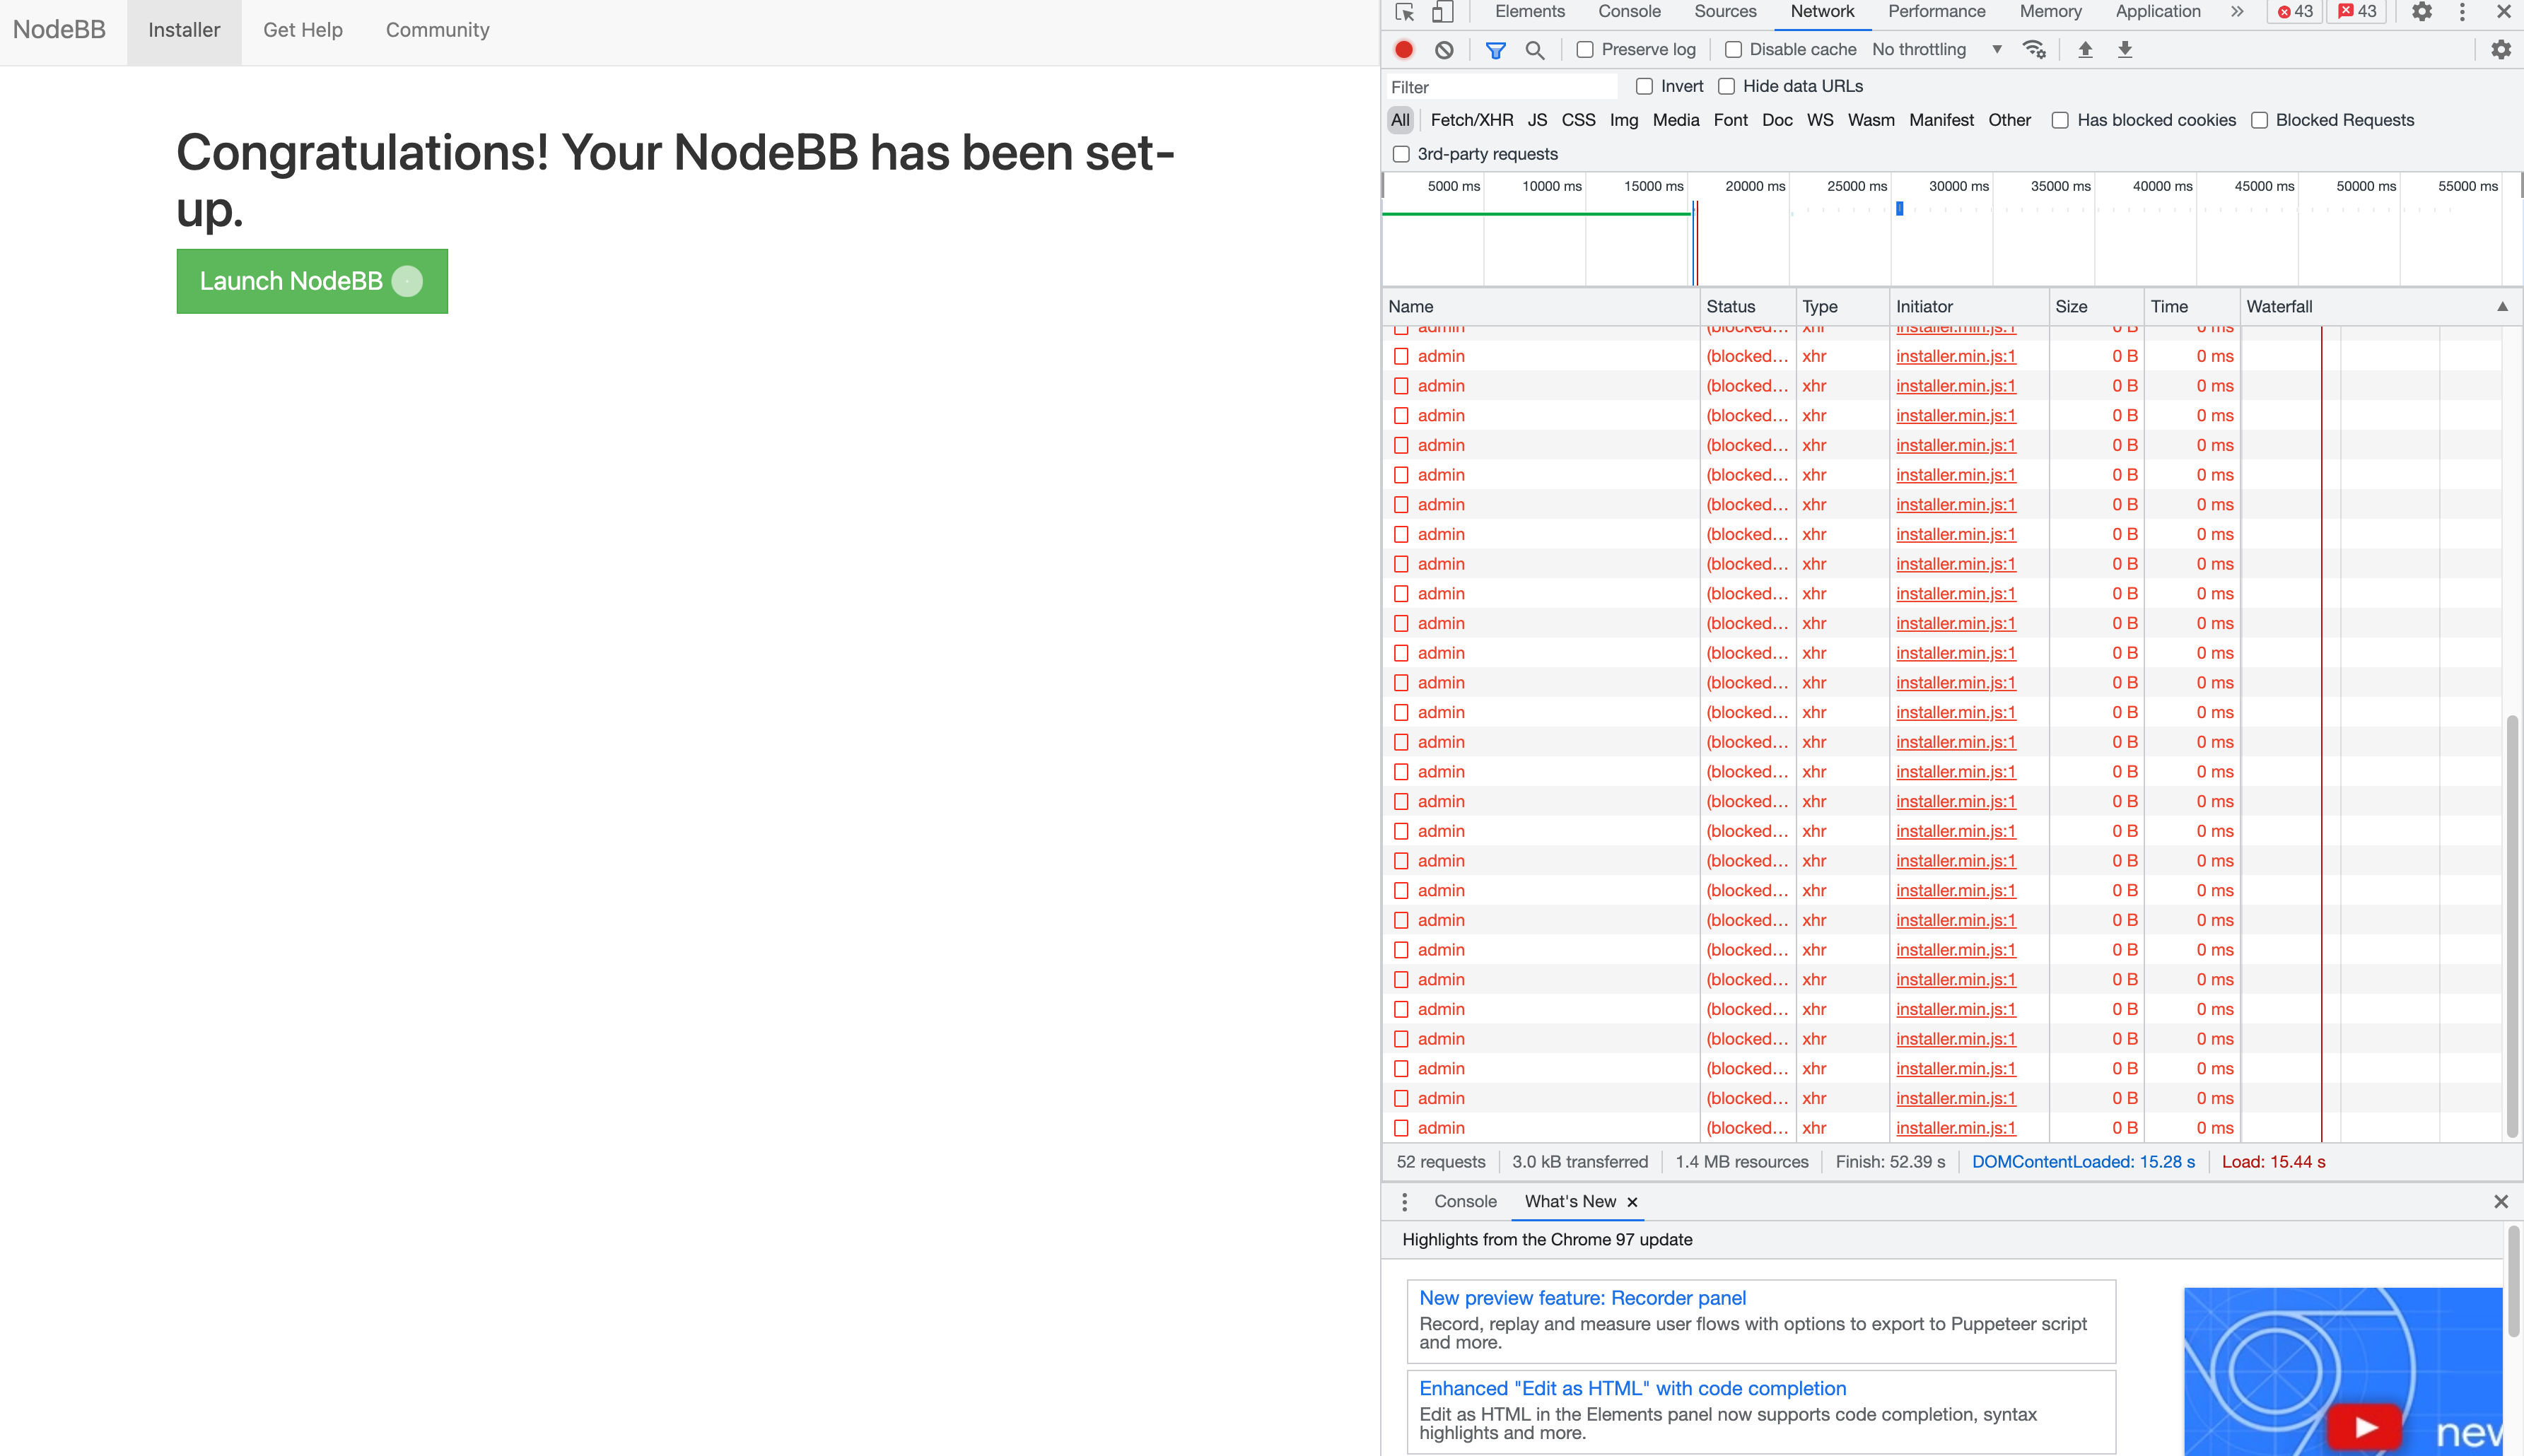The height and width of the screenshot is (1456, 2524).
Task: Open network conditions settings
Action: click(2034, 49)
